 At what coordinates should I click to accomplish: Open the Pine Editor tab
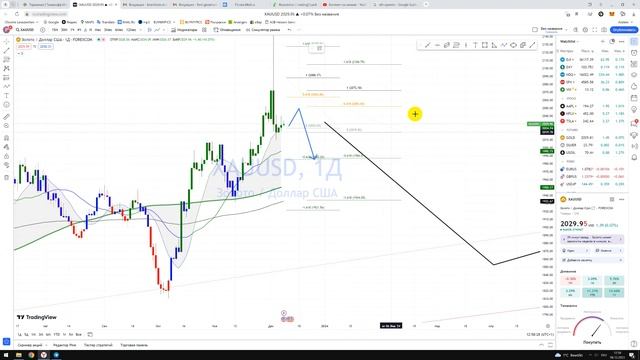(64, 345)
